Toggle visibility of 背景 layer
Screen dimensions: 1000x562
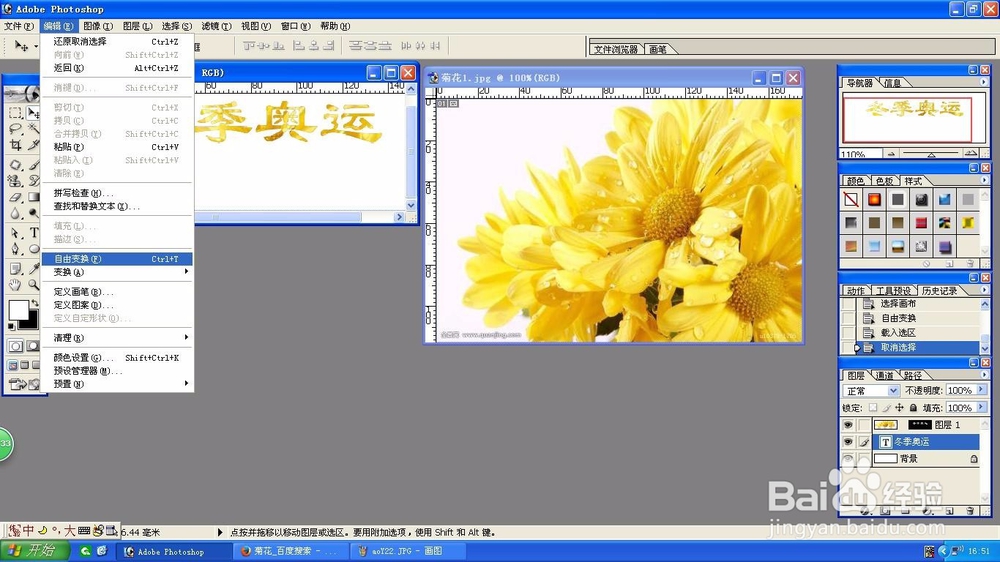[x=848, y=458]
